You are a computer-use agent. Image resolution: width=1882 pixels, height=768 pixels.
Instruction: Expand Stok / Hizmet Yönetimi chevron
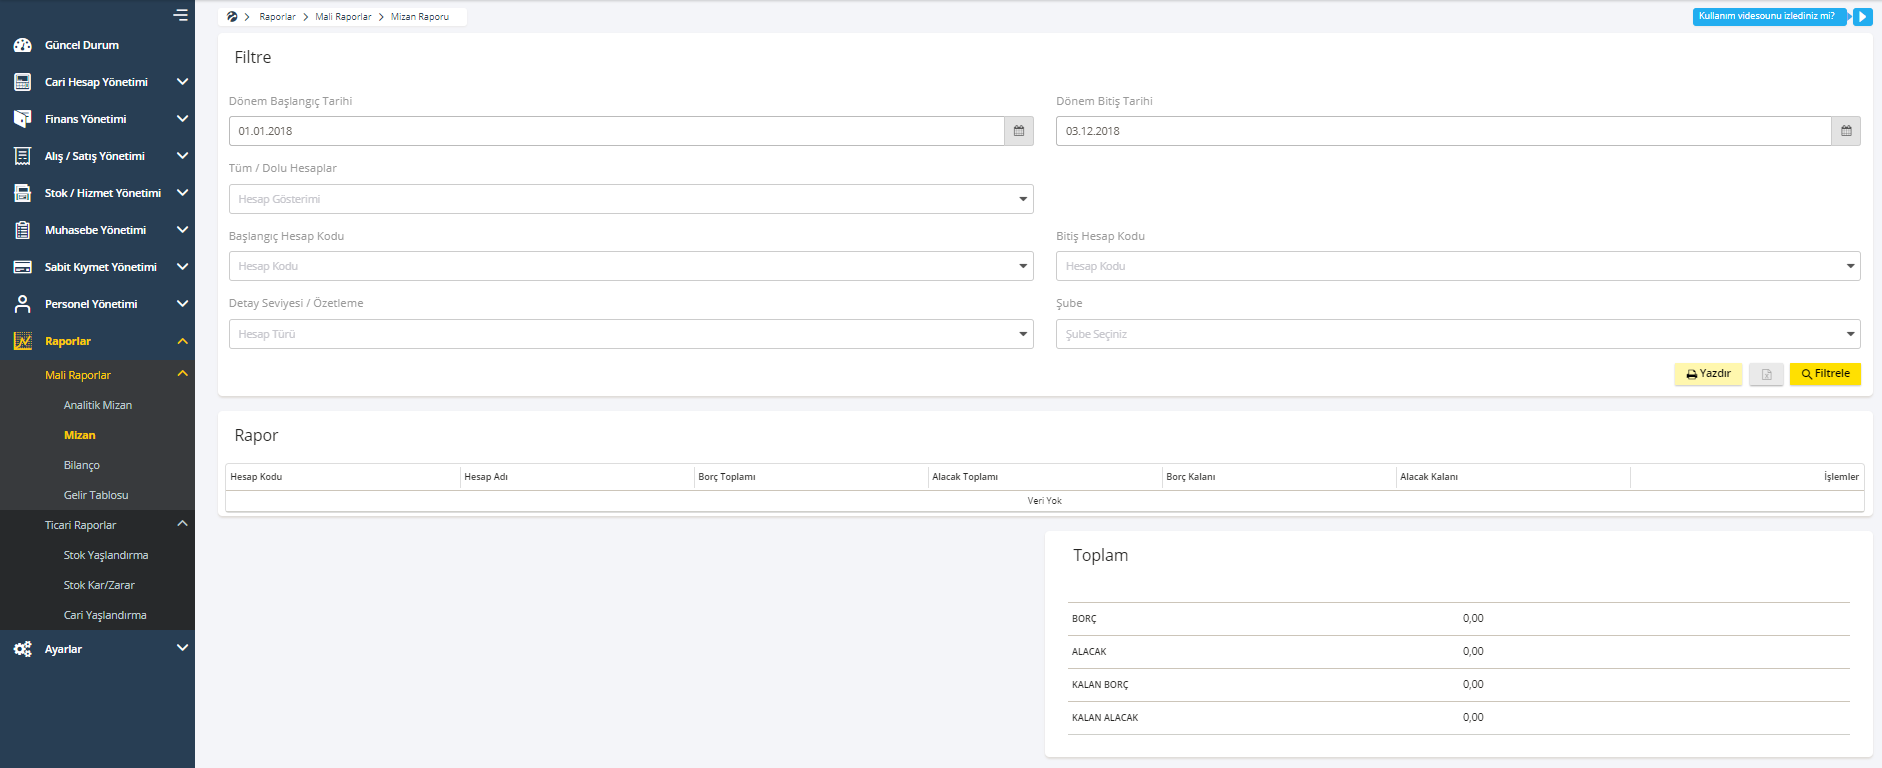(182, 193)
